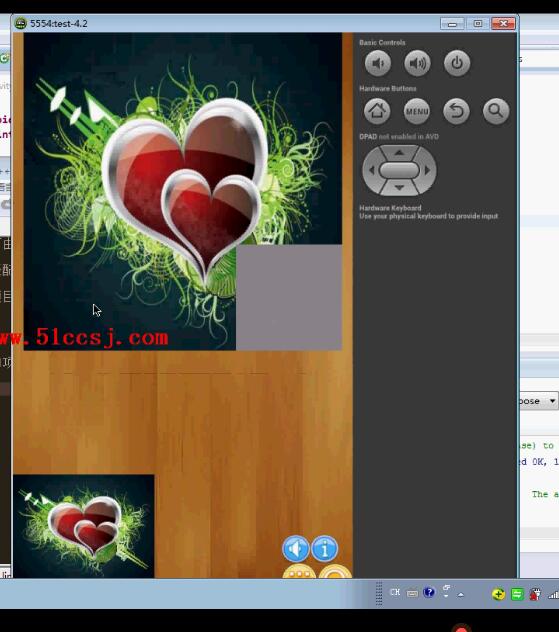
Task: Click the DPAD right arrow
Action: (x=427, y=170)
